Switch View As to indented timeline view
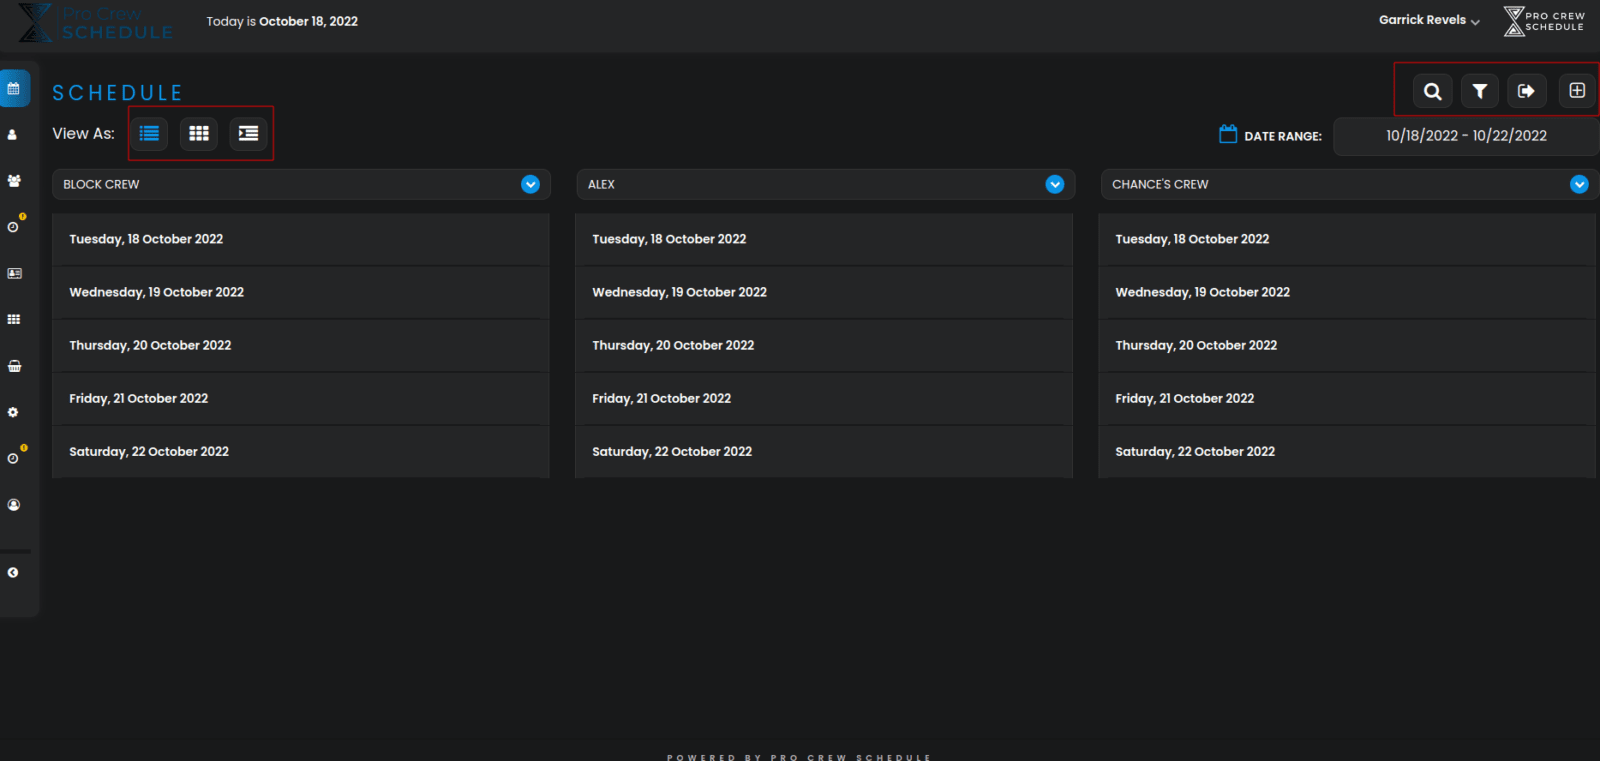The width and height of the screenshot is (1600, 761). [249, 133]
